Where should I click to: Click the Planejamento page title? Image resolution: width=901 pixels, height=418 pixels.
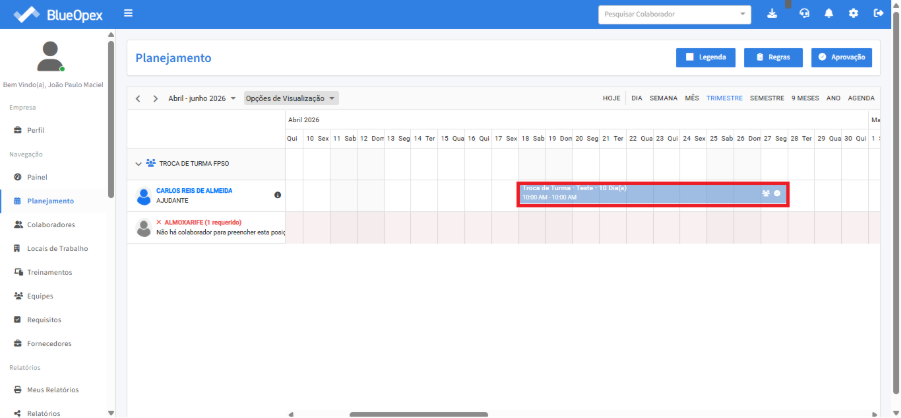click(x=174, y=57)
